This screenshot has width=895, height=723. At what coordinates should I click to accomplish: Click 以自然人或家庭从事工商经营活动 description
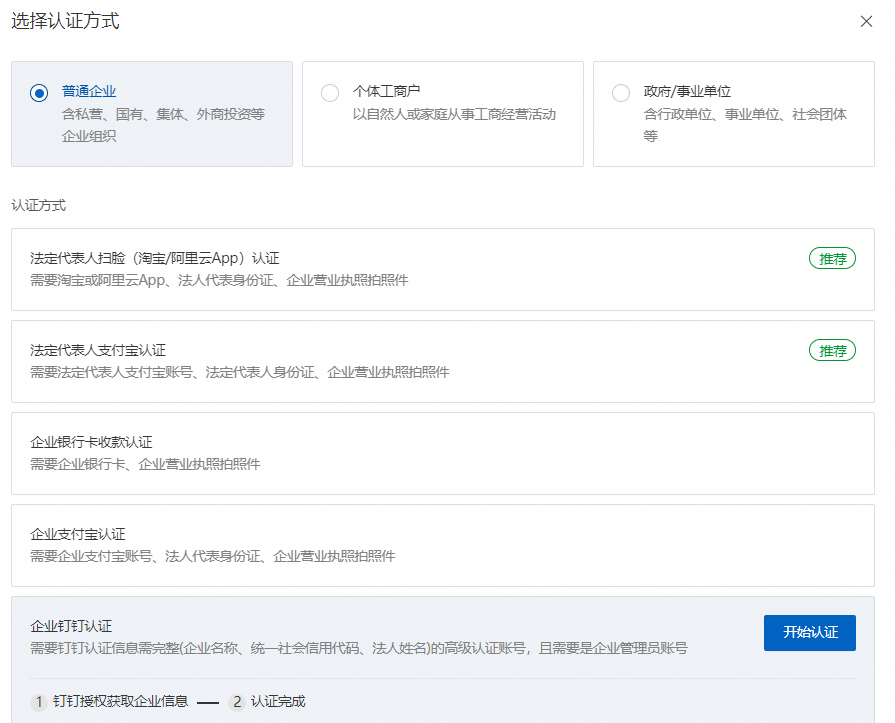[x=454, y=114]
